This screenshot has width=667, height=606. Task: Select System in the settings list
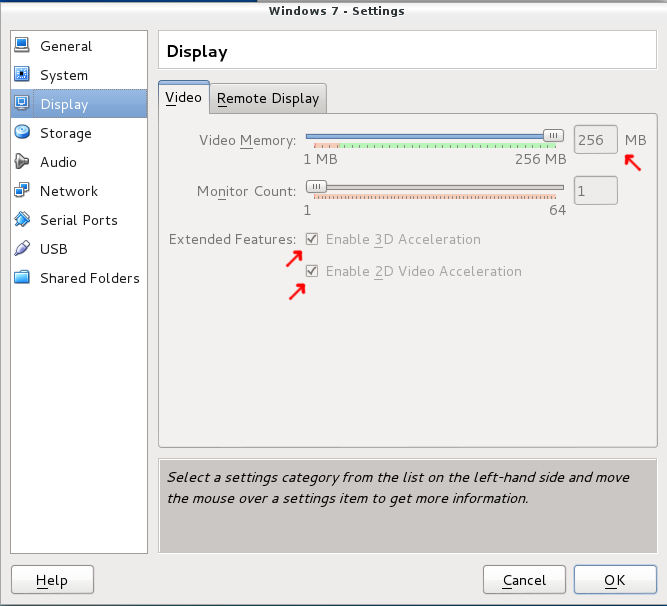(79, 74)
